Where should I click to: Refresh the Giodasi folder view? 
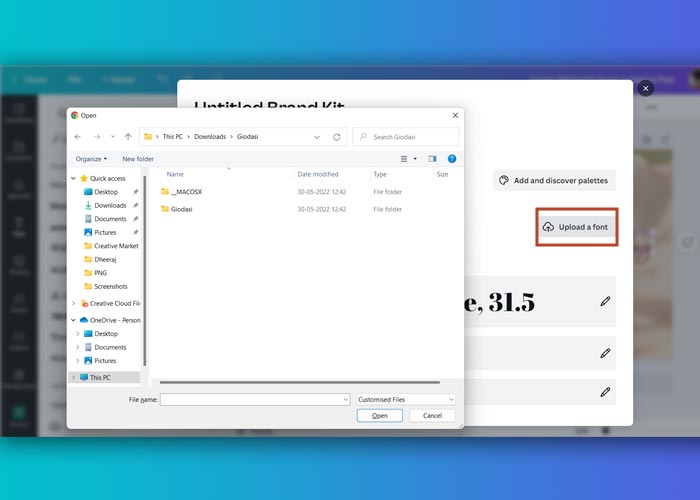[337, 137]
